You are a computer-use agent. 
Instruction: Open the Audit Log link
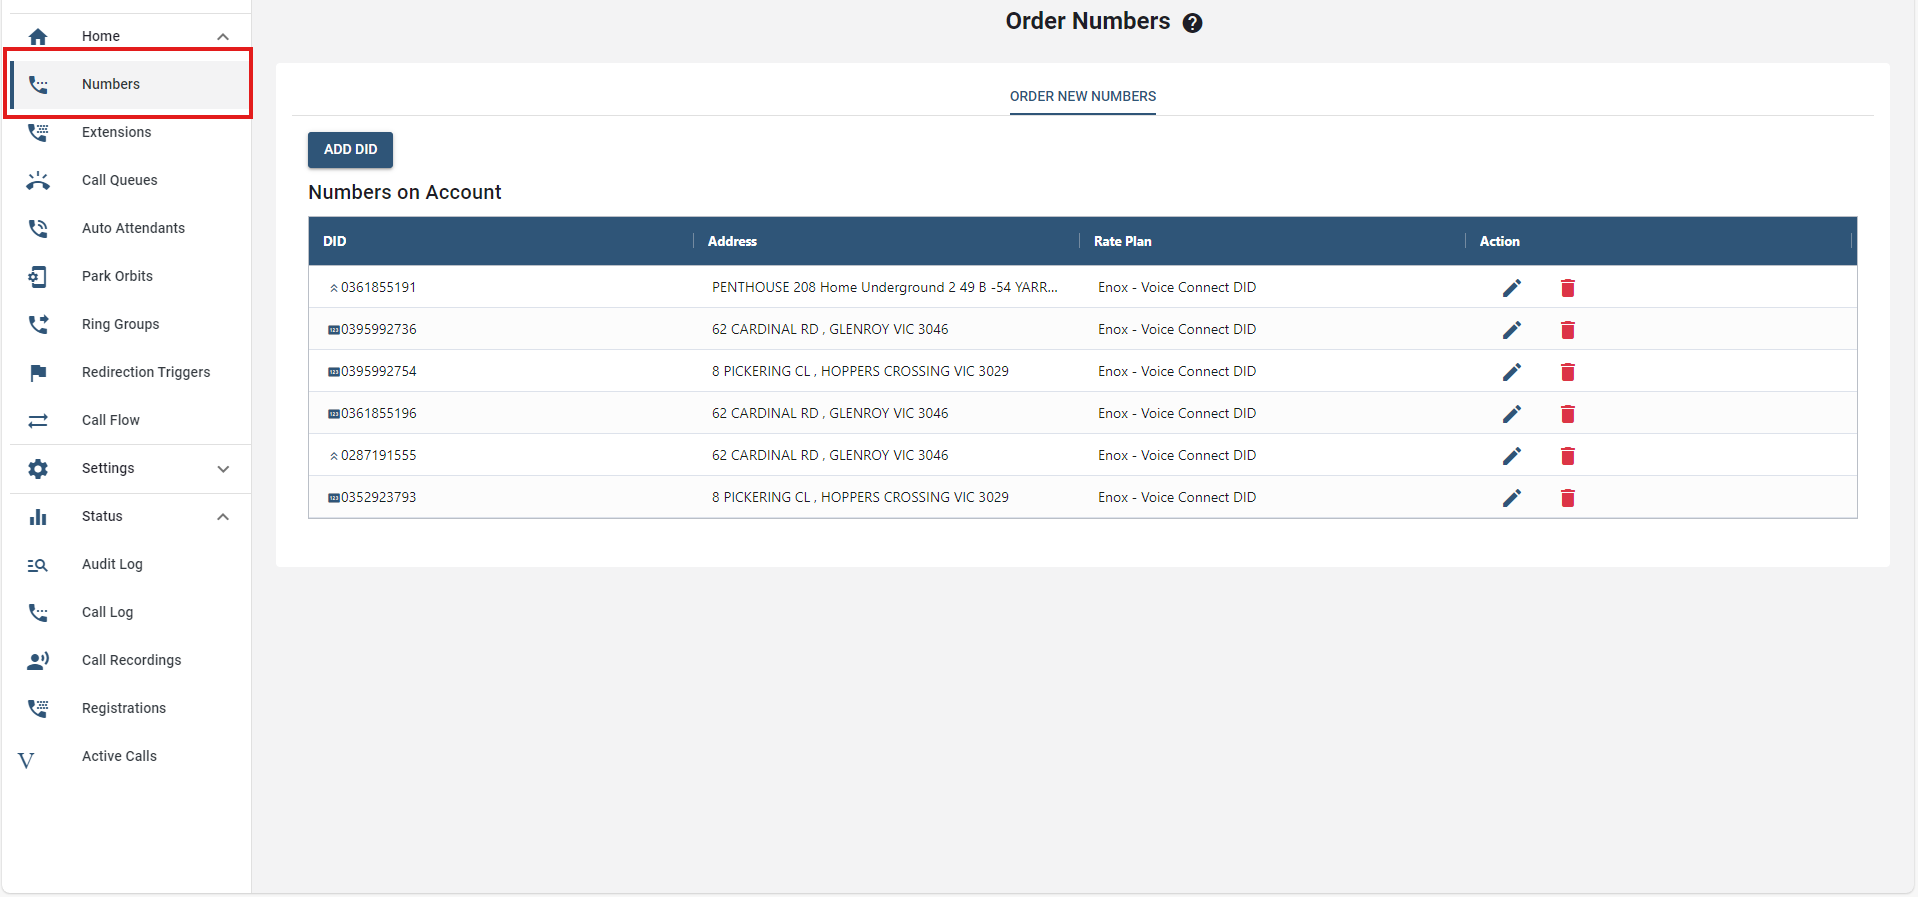[112, 565]
